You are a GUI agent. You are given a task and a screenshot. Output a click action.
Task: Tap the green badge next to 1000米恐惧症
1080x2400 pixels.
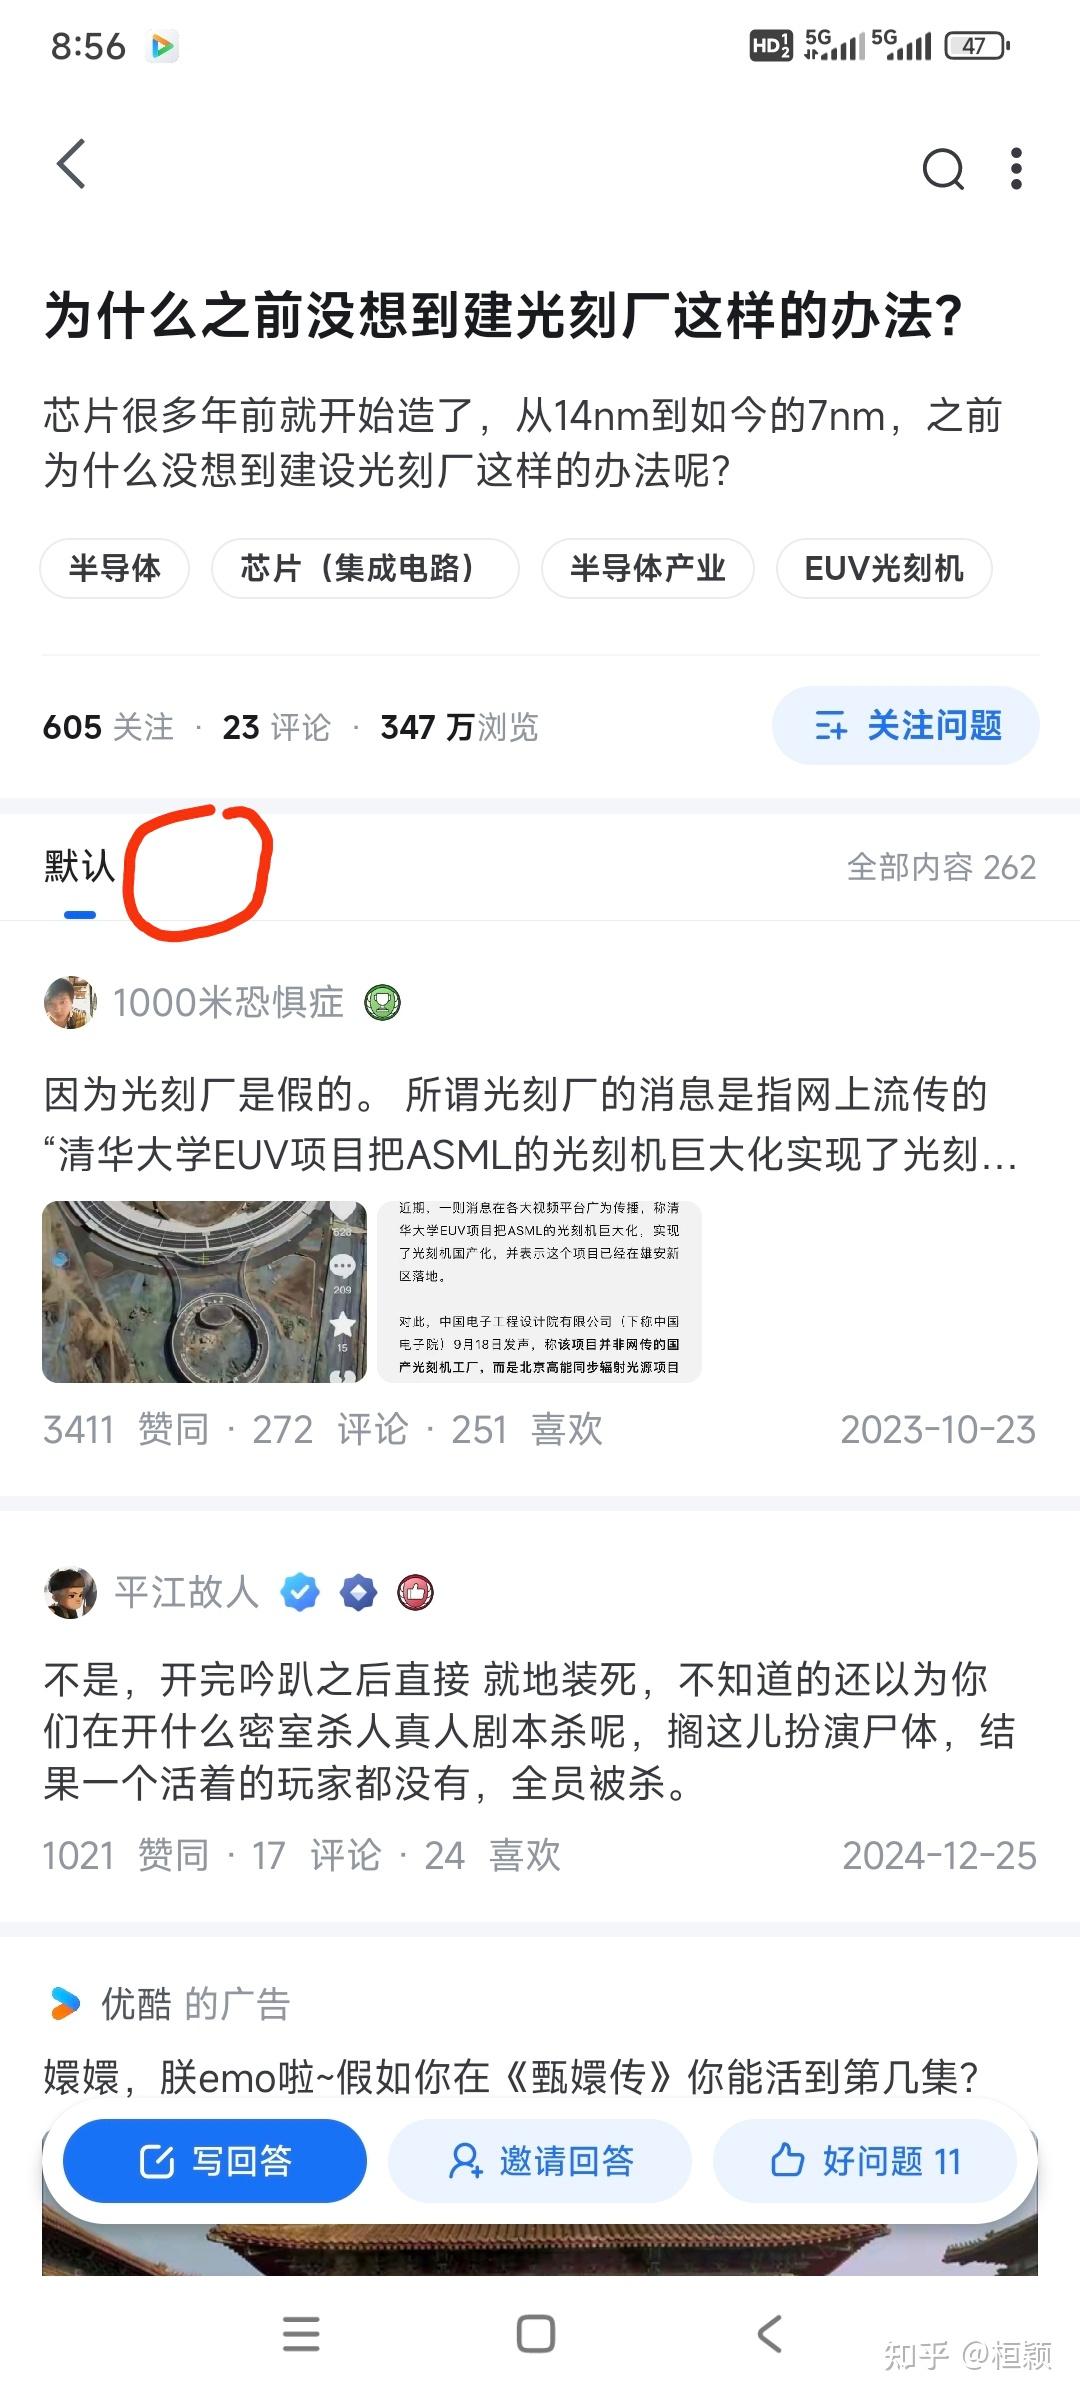382,1002
